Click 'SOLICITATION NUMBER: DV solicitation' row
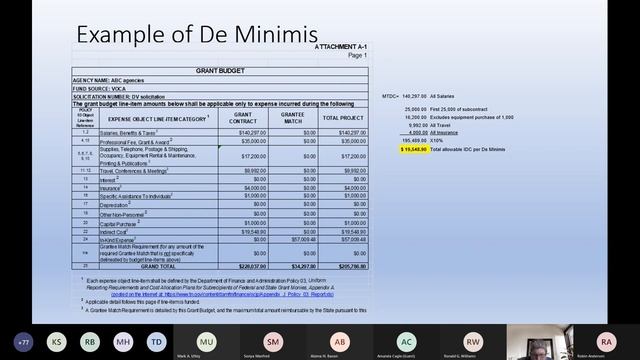 click(220, 97)
